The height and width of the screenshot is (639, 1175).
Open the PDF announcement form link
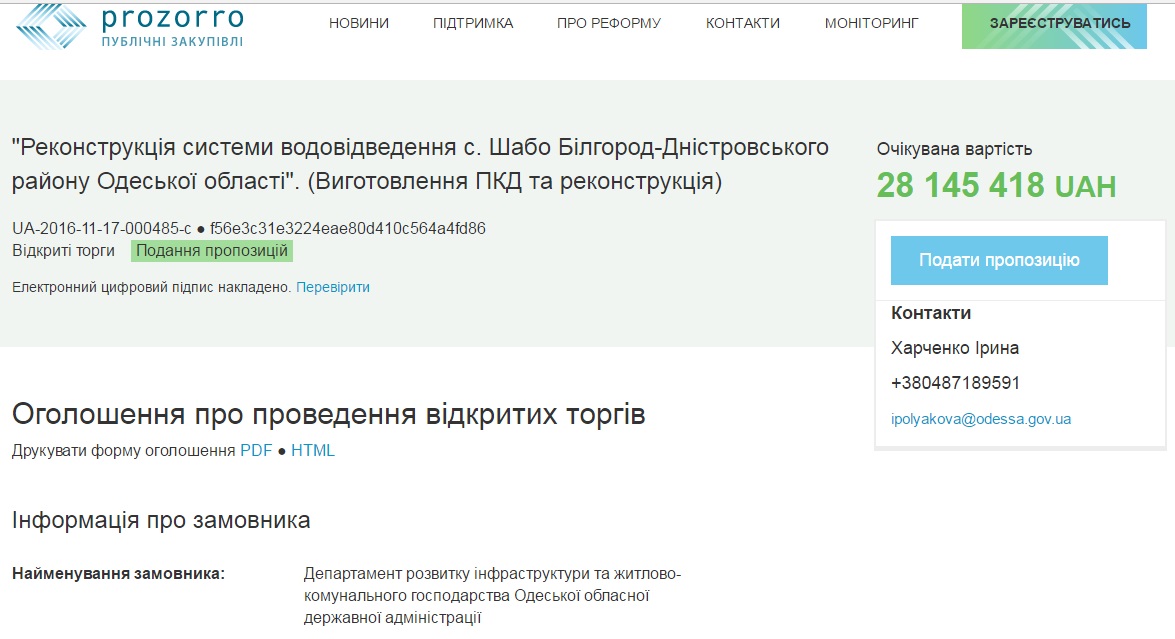point(256,450)
